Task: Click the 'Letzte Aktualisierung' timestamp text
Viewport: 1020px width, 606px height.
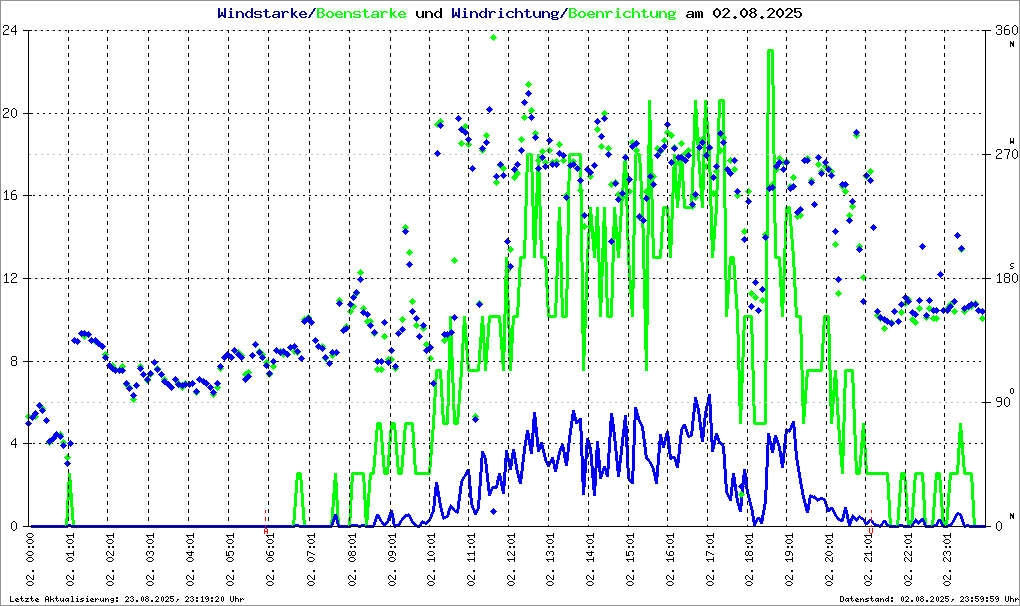Action: coord(127,599)
